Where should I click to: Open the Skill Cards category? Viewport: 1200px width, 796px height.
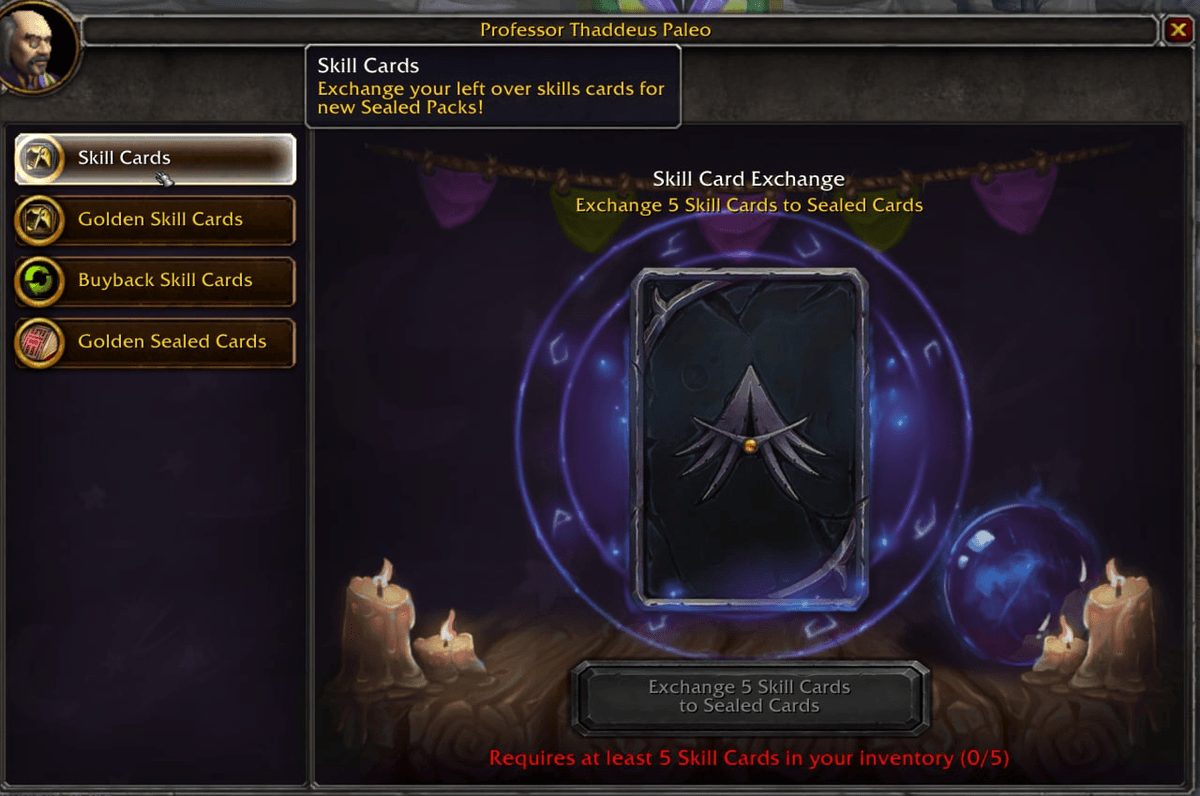click(155, 159)
